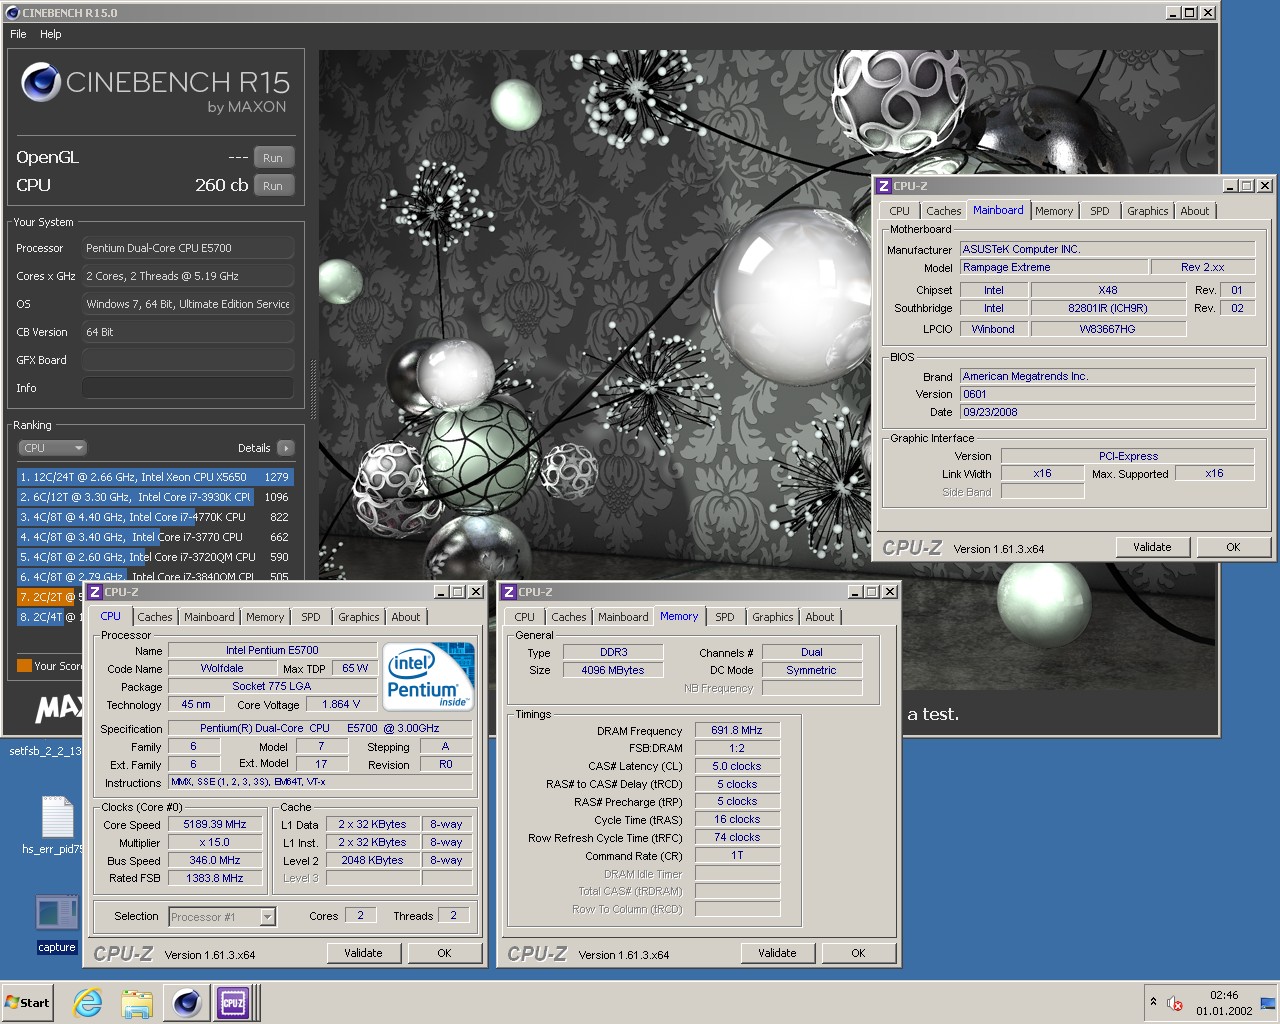Open Graphics tab in CPU-Z Memory window
The height and width of the screenshot is (1024, 1280).
(x=773, y=617)
